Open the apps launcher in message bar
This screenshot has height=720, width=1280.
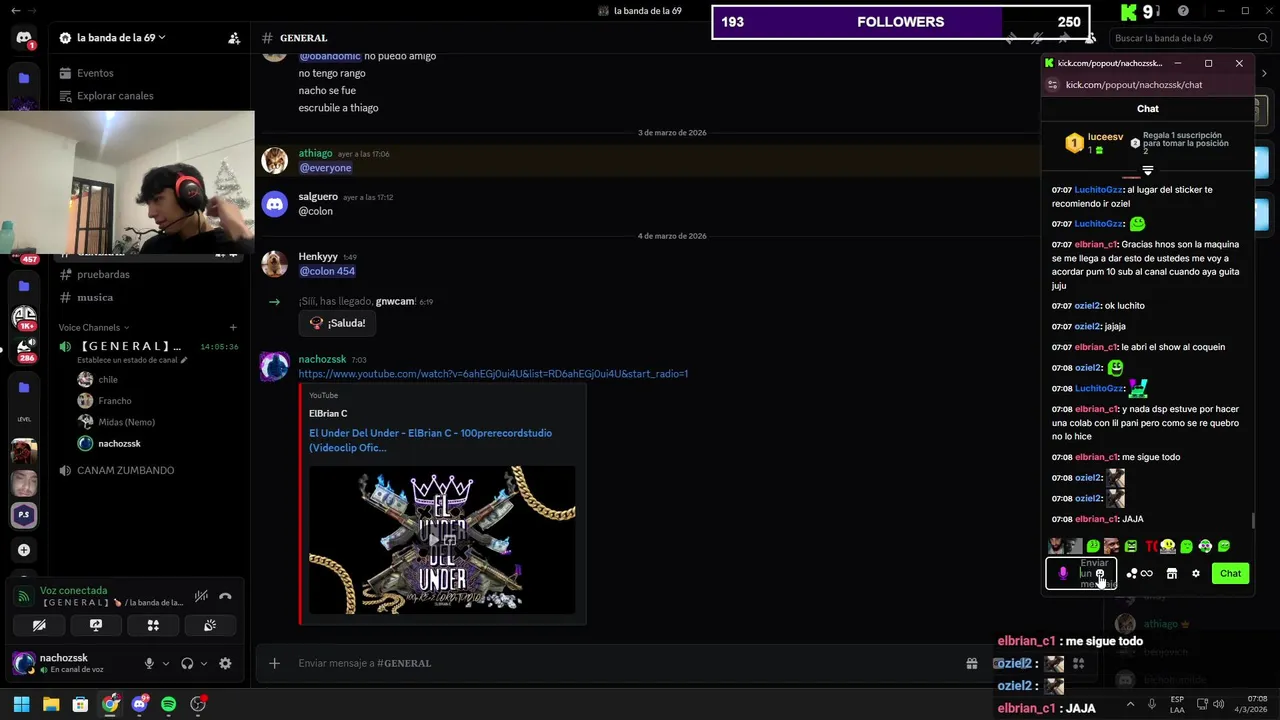(1078, 663)
